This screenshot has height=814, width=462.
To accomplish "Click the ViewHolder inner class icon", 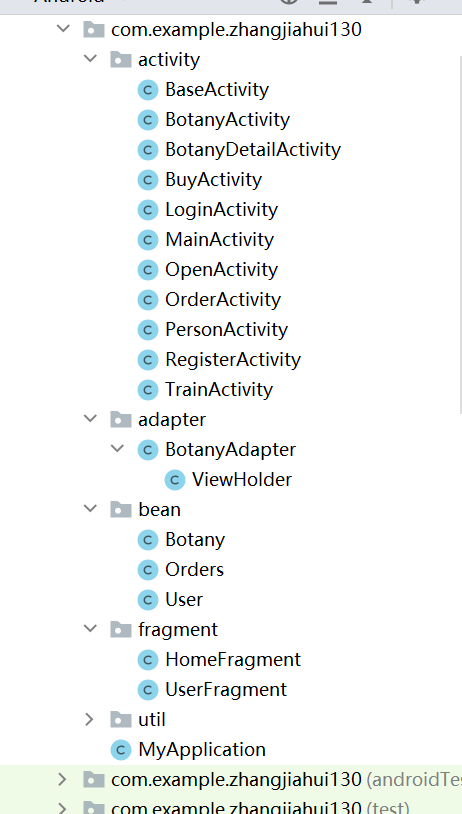I will [175, 480].
